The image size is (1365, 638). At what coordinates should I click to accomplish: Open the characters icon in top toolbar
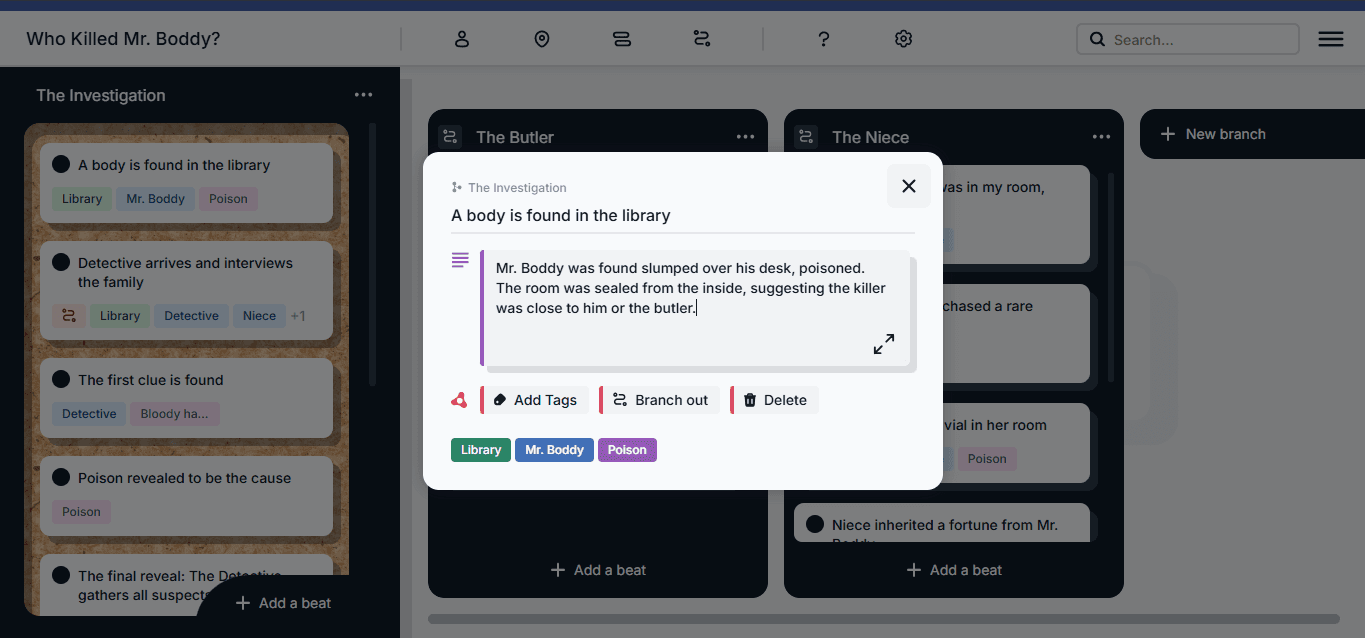click(x=462, y=39)
